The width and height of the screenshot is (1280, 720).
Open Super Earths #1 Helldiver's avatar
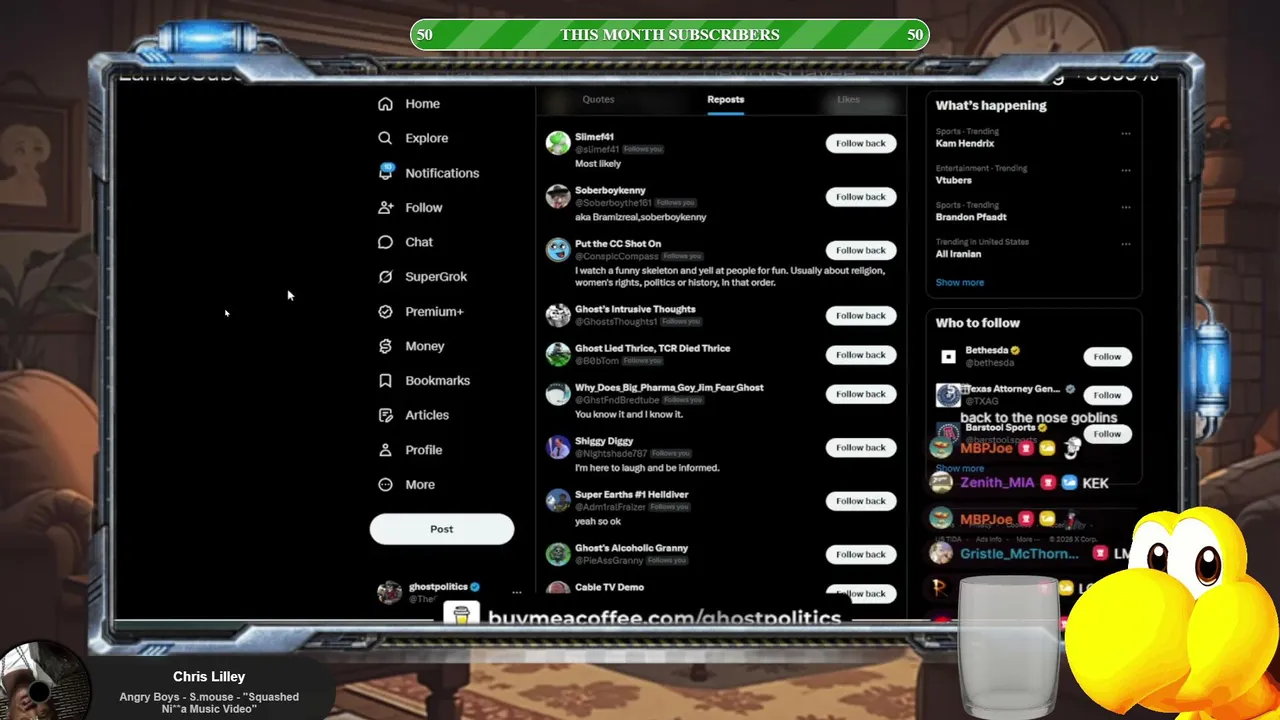[x=558, y=500]
